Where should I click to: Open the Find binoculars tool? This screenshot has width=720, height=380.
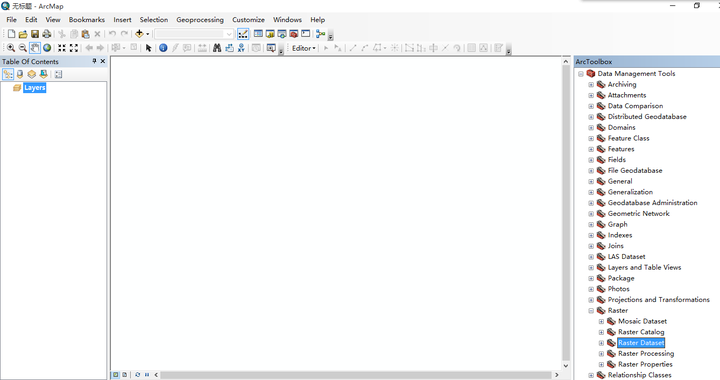217,48
